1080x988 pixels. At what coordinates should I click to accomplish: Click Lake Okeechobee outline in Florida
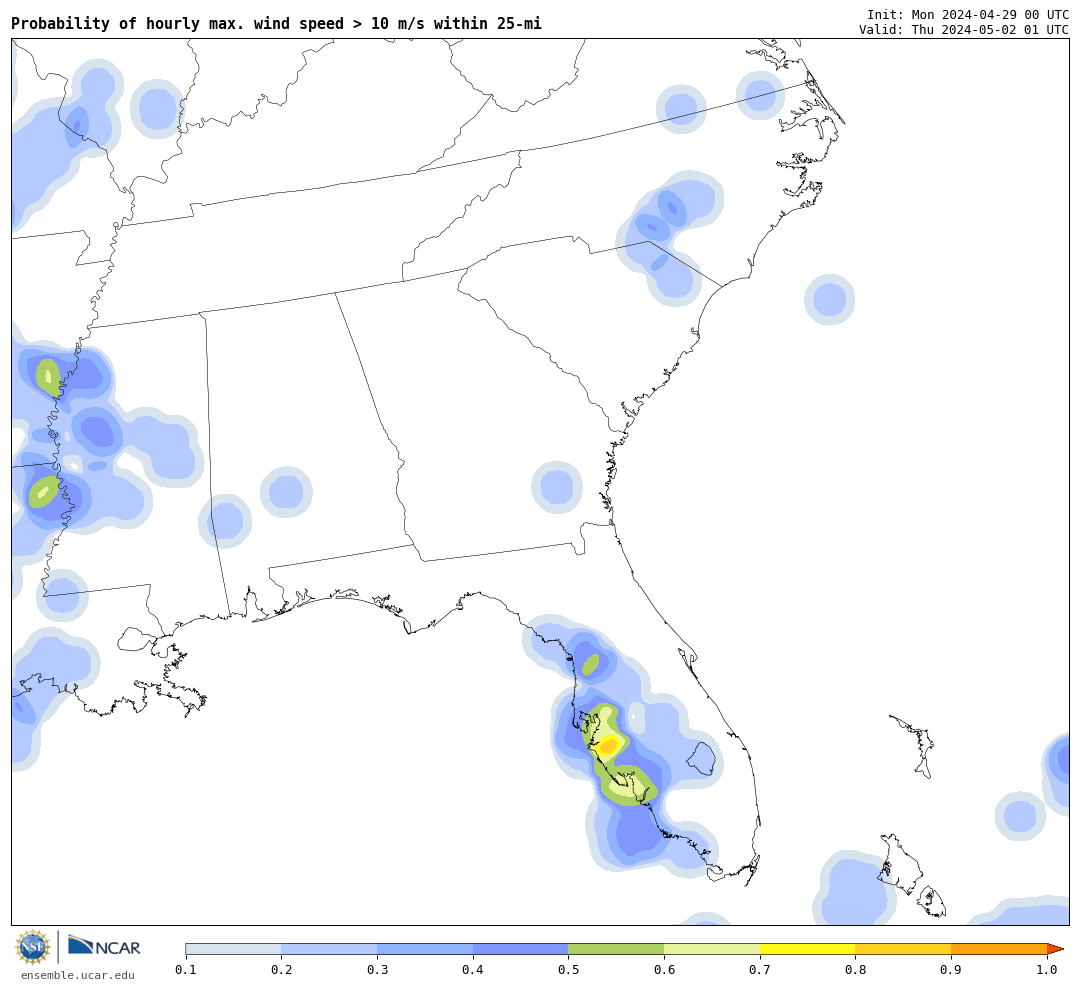(x=702, y=758)
